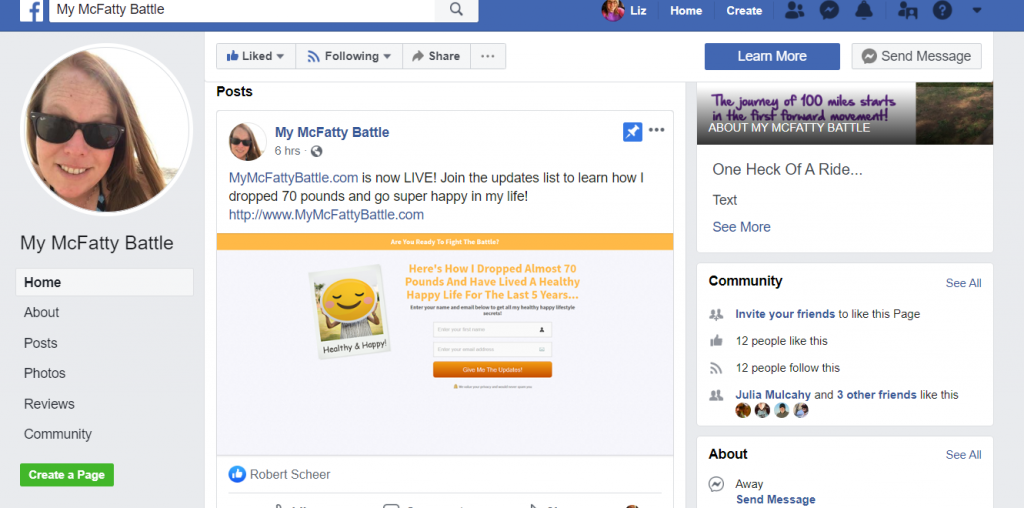This screenshot has width=1024, height=508.
Task: Click the Share button on the page
Action: [x=436, y=56]
